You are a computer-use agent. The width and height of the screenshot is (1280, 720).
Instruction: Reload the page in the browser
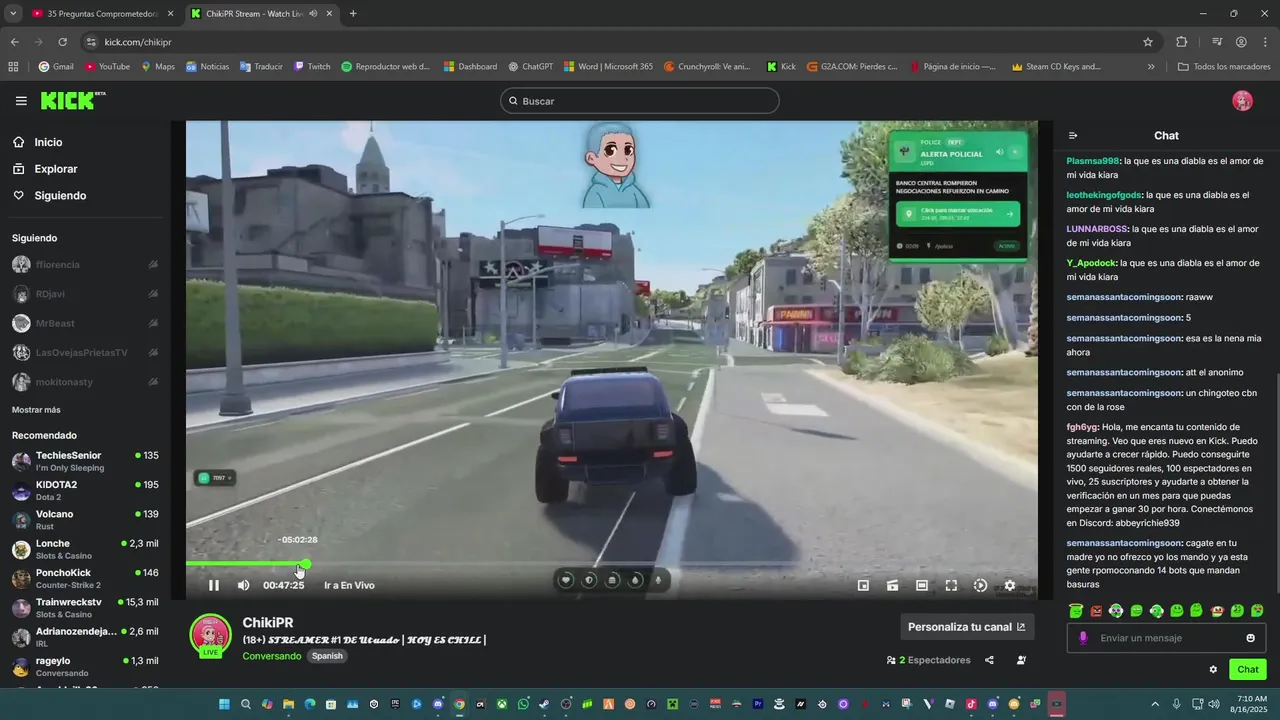(62, 42)
